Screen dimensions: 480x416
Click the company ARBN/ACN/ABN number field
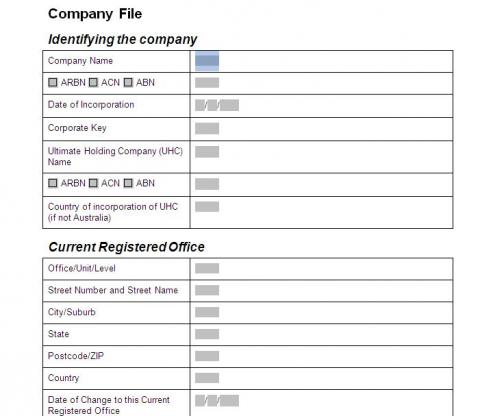[x=207, y=83]
